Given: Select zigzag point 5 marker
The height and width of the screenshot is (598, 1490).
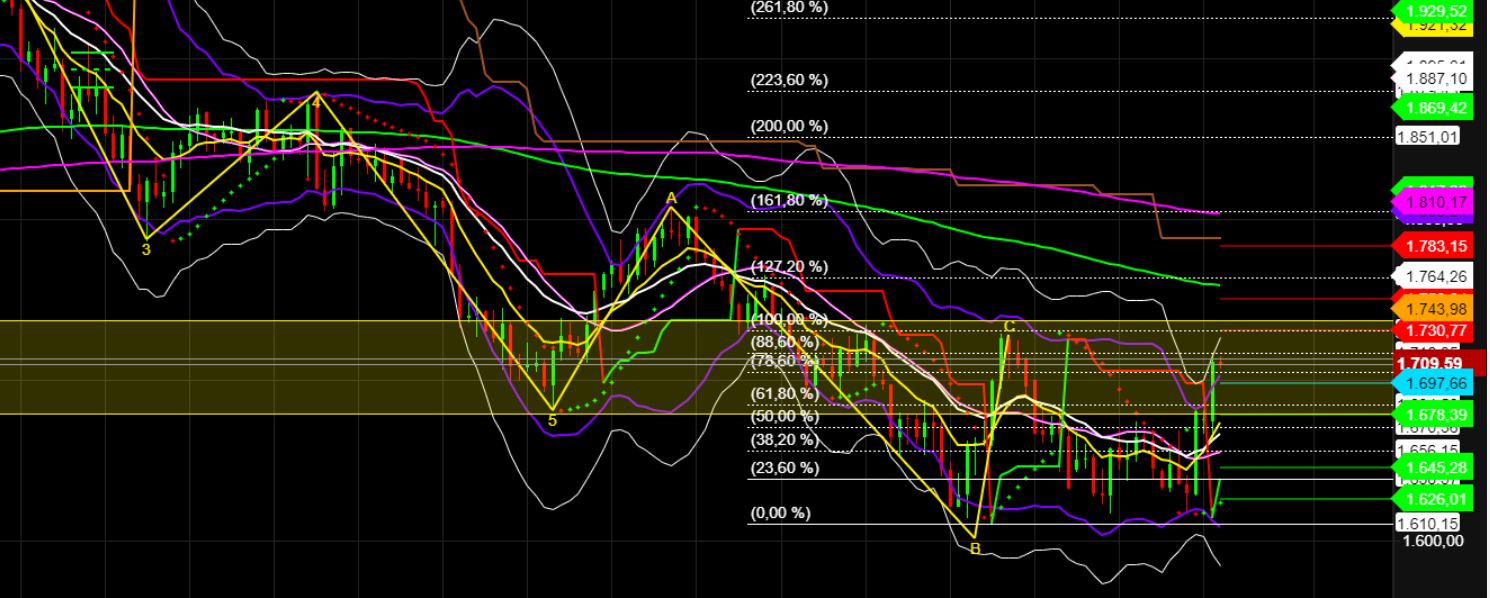Looking at the screenshot, I should [554, 421].
